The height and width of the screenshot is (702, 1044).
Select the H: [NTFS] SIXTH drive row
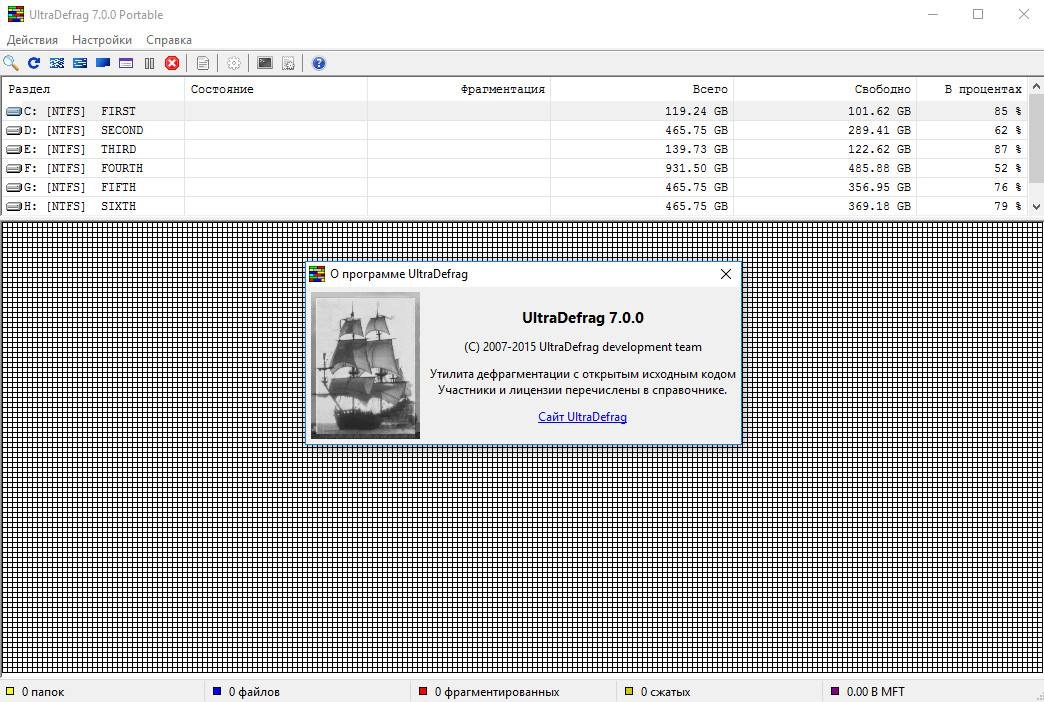515,206
